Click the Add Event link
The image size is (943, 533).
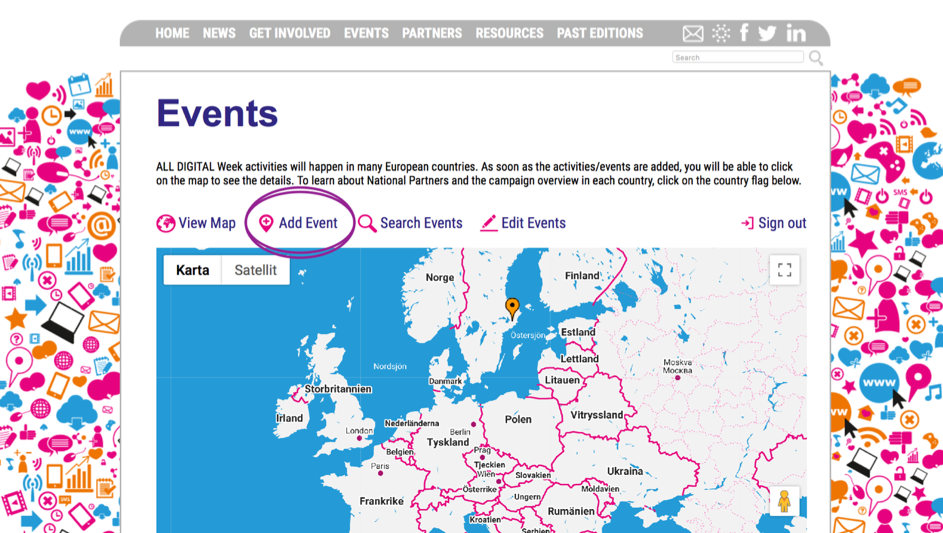(308, 223)
